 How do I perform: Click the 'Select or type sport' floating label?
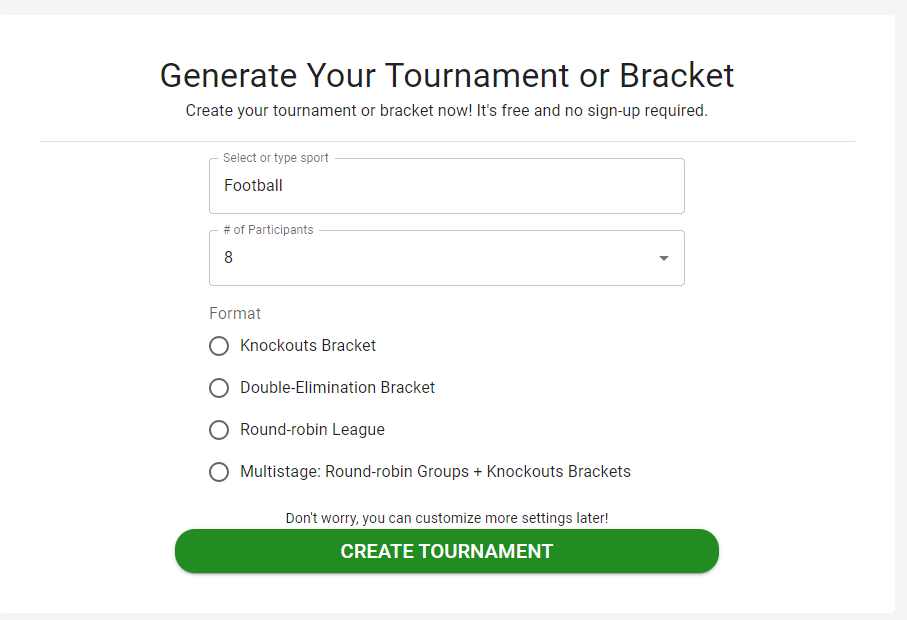point(276,158)
